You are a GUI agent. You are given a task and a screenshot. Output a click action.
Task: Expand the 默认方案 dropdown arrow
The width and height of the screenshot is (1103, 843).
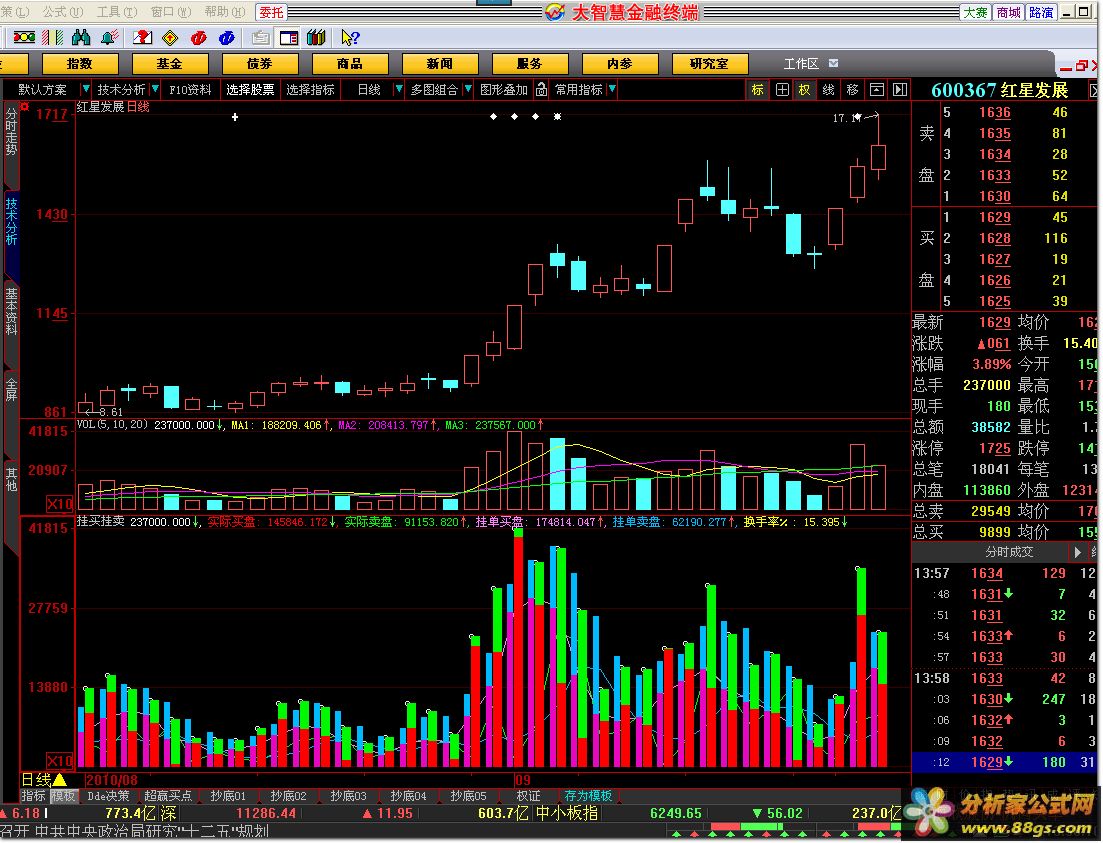(86, 89)
